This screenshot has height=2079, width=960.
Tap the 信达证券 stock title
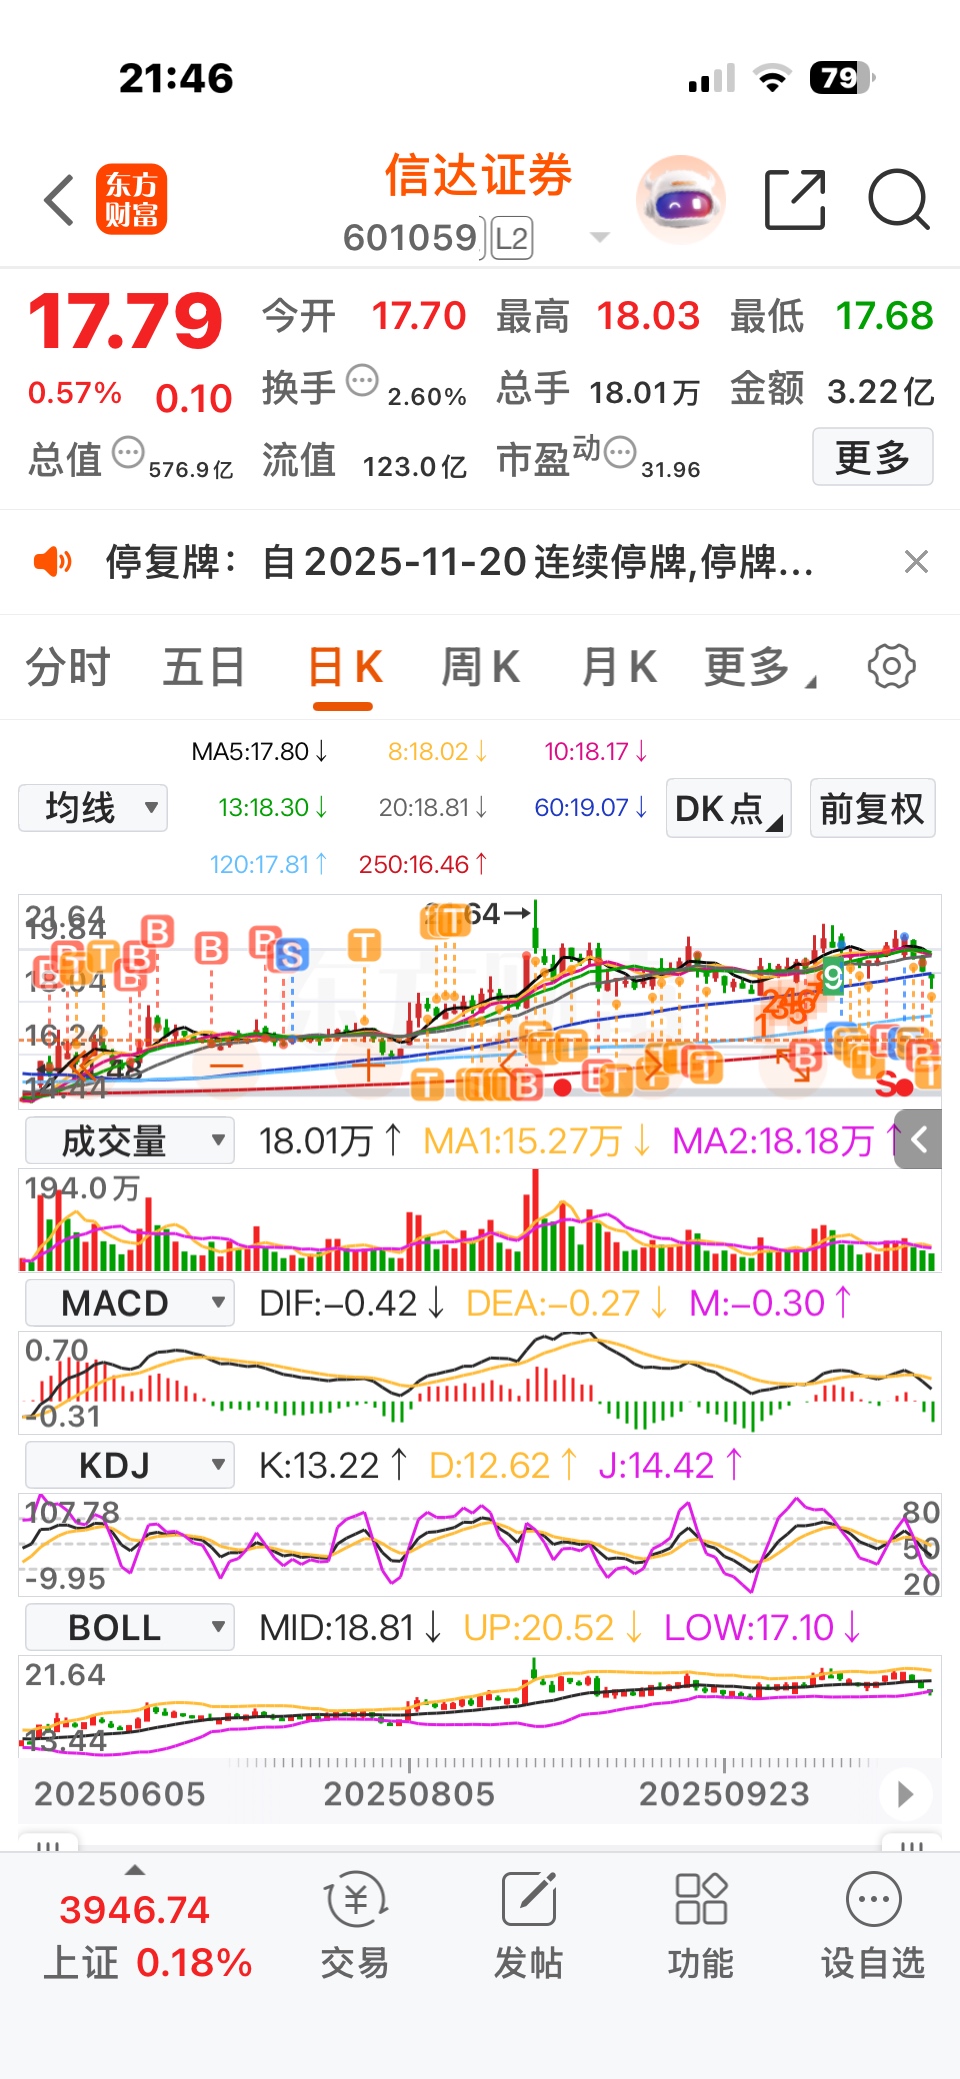tap(478, 176)
